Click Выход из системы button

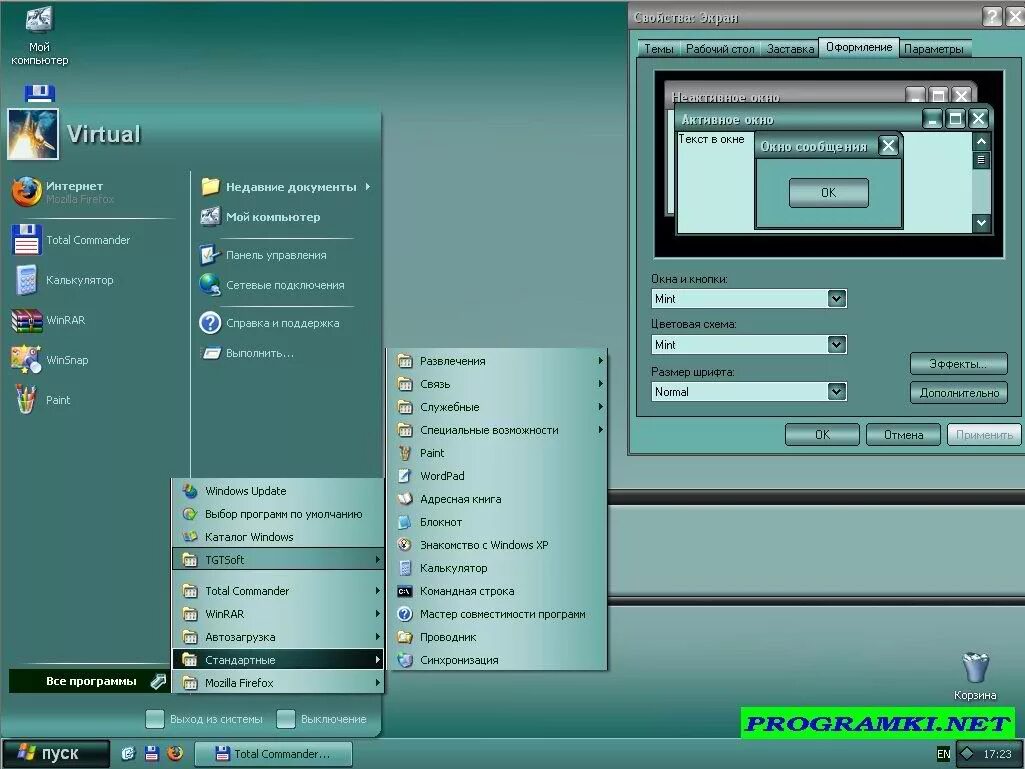(205, 719)
